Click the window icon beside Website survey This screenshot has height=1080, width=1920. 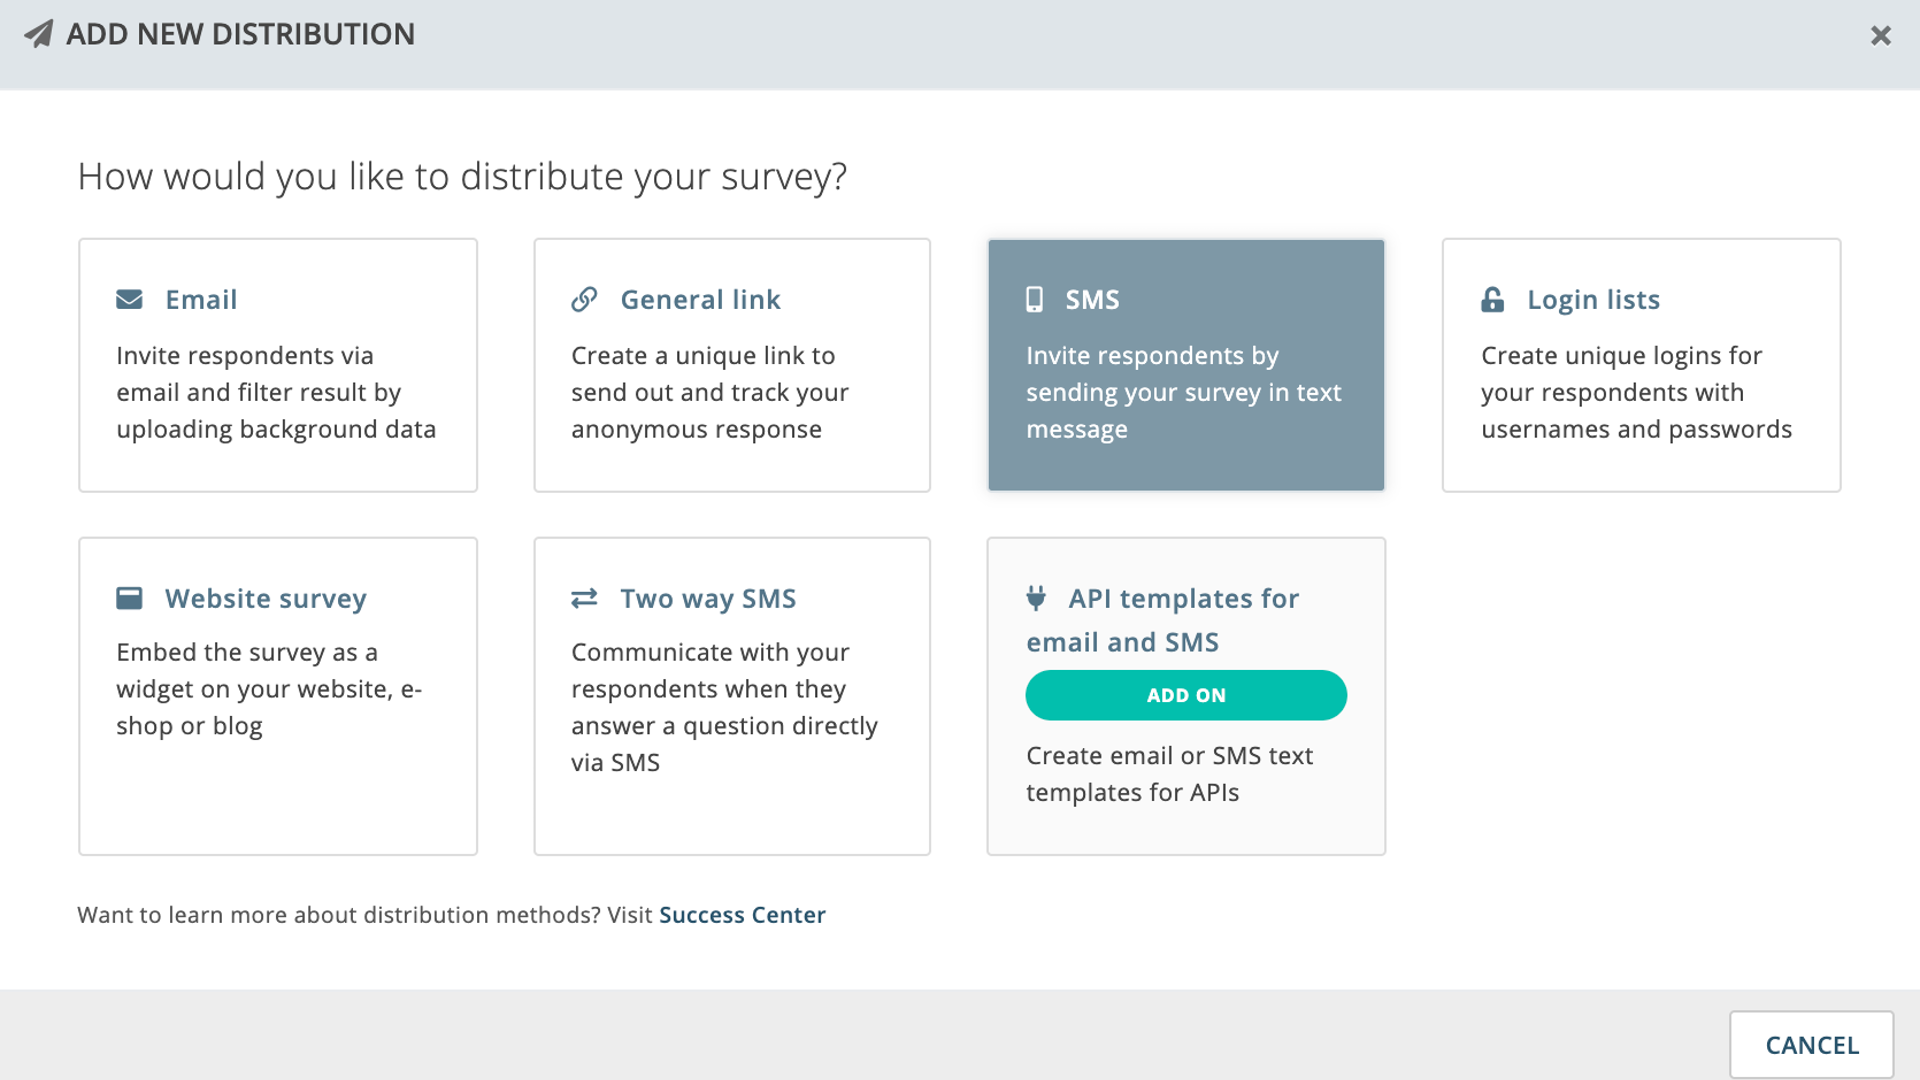pyautogui.click(x=129, y=598)
